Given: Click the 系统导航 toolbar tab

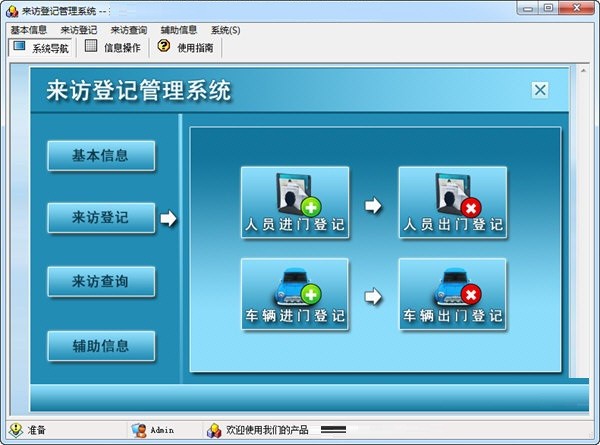Looking at the screenshot, I should (41, 47).
